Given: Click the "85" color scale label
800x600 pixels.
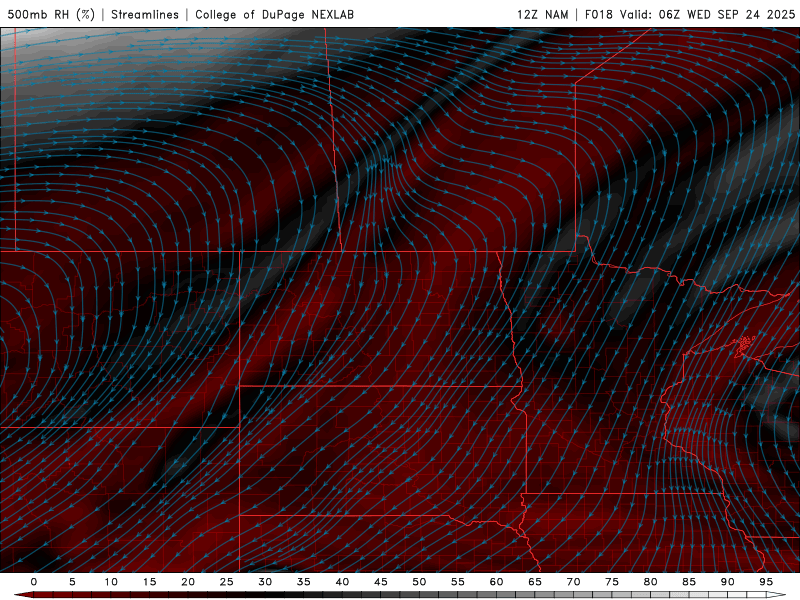Looking at the screenshot, I should (x=689, y=582).
